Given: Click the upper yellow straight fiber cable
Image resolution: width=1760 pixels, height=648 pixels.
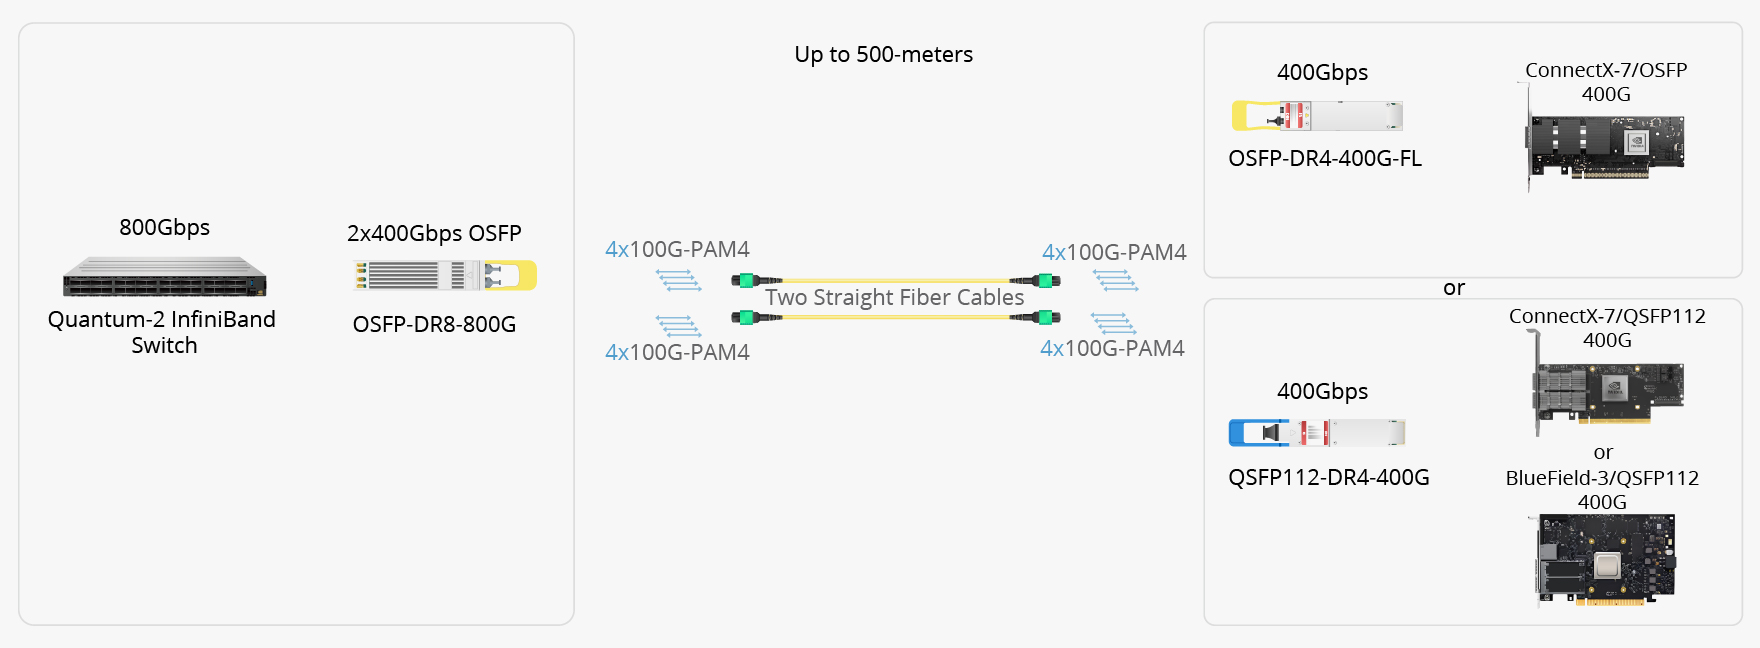Looking at the screenshot, I should point(896,281).
